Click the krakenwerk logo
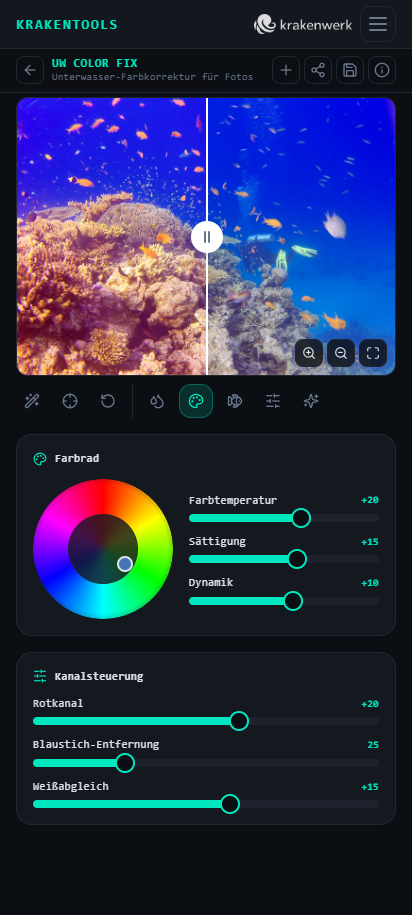Image resolution: width=412 pixels, height=915 pixels. [303, 25]
